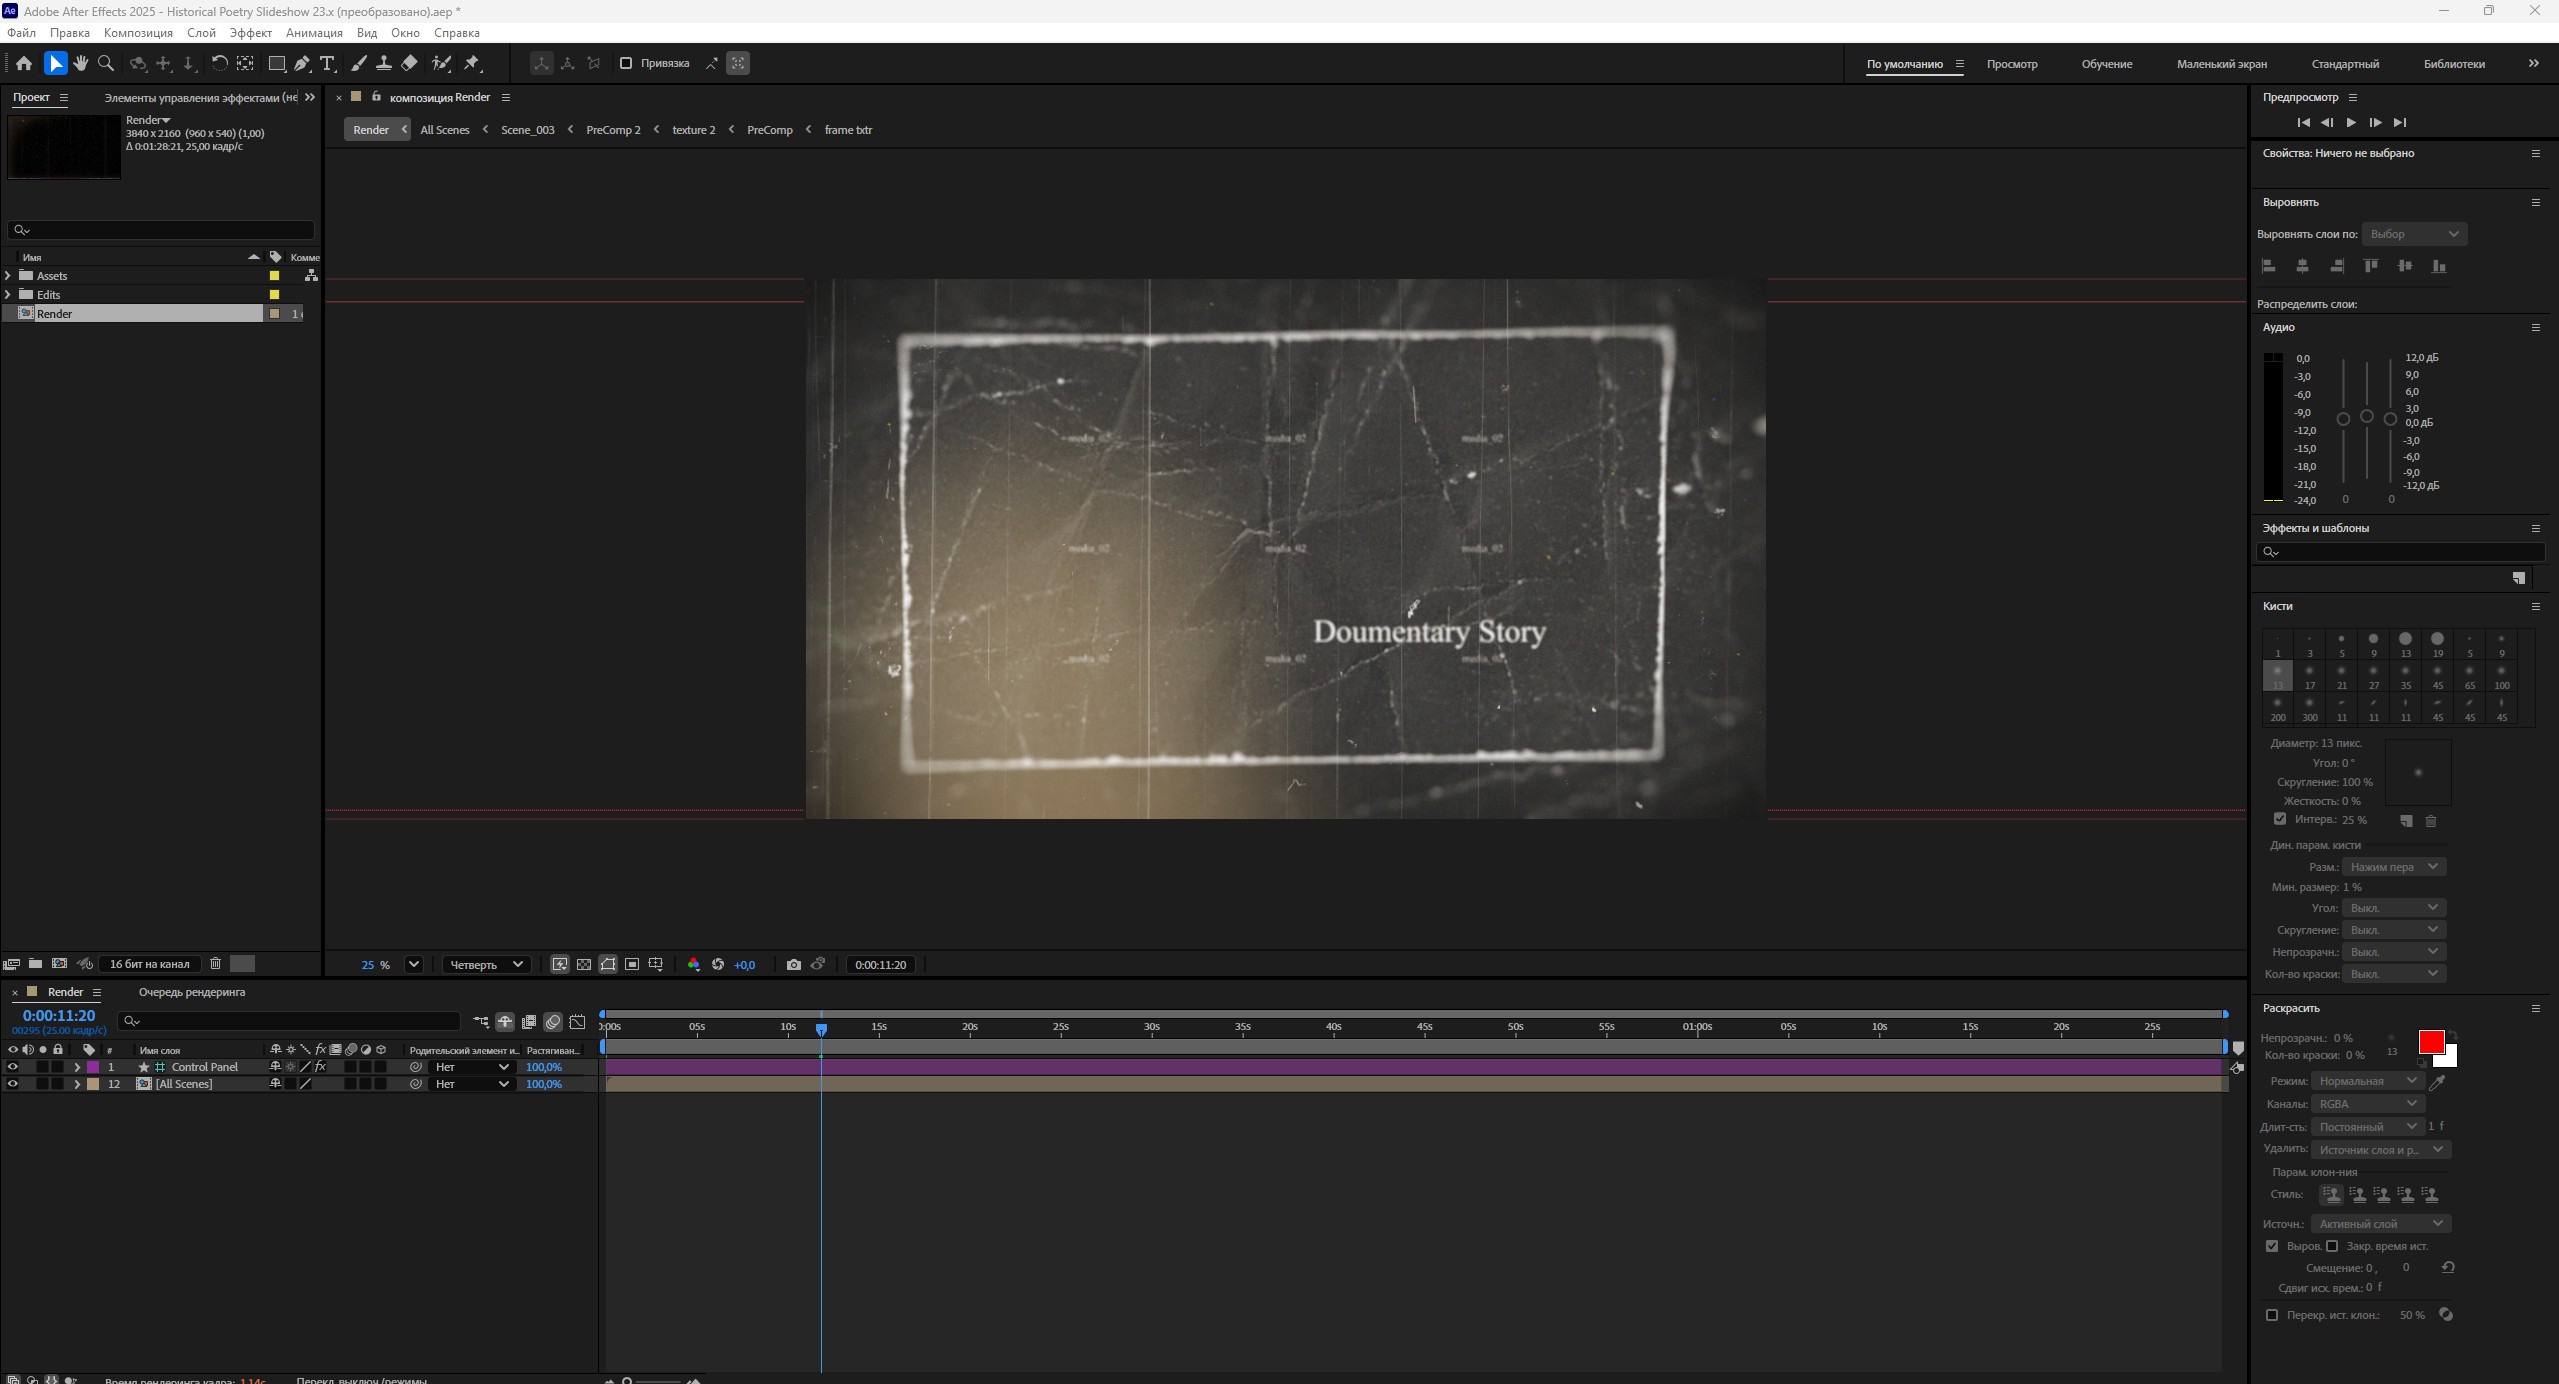2559x1384 pixels.
Task: Open the Каналы RGBA dropdown
Action: tap(2366, 1103)
